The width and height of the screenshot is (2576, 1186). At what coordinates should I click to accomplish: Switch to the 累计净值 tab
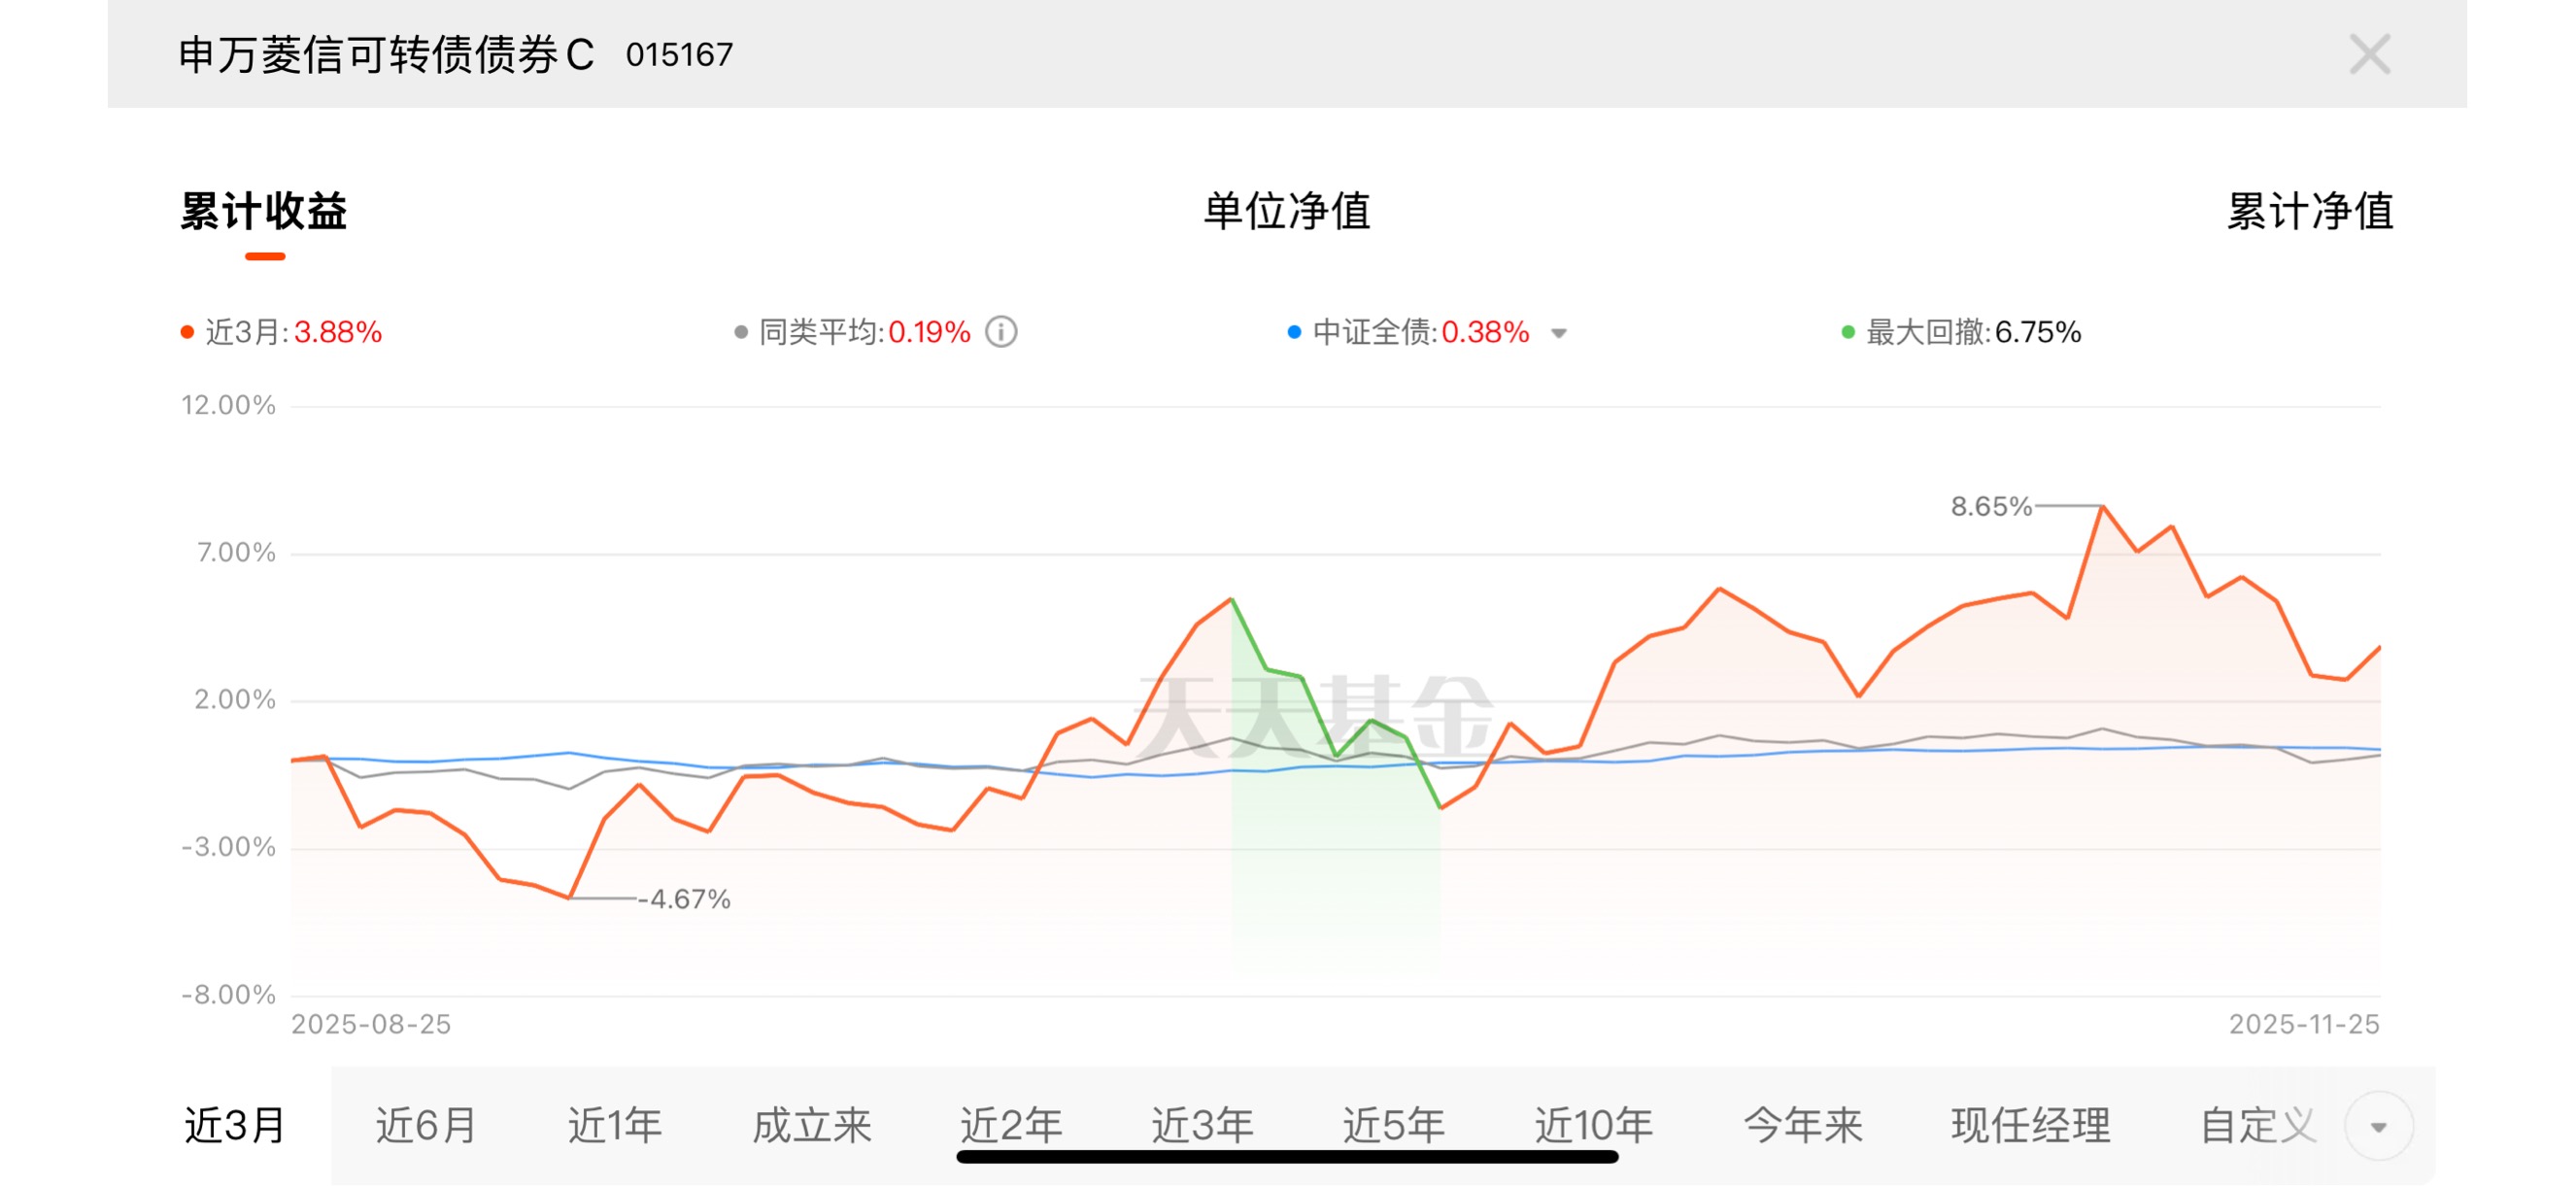pos(2309,212)
